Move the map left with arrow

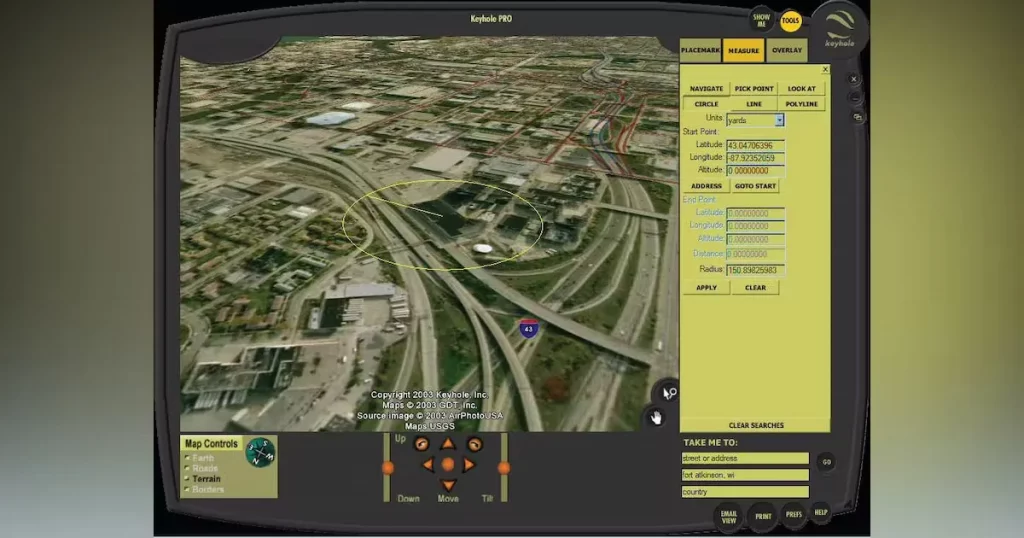point(428,465)
